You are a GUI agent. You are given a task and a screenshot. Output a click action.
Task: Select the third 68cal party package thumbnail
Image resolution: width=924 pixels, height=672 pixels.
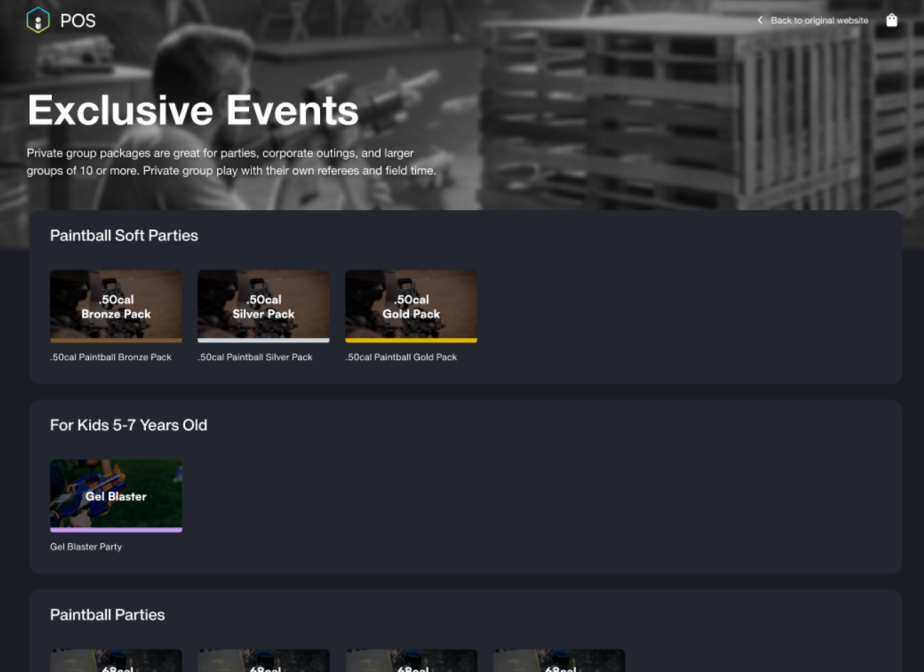410,660
